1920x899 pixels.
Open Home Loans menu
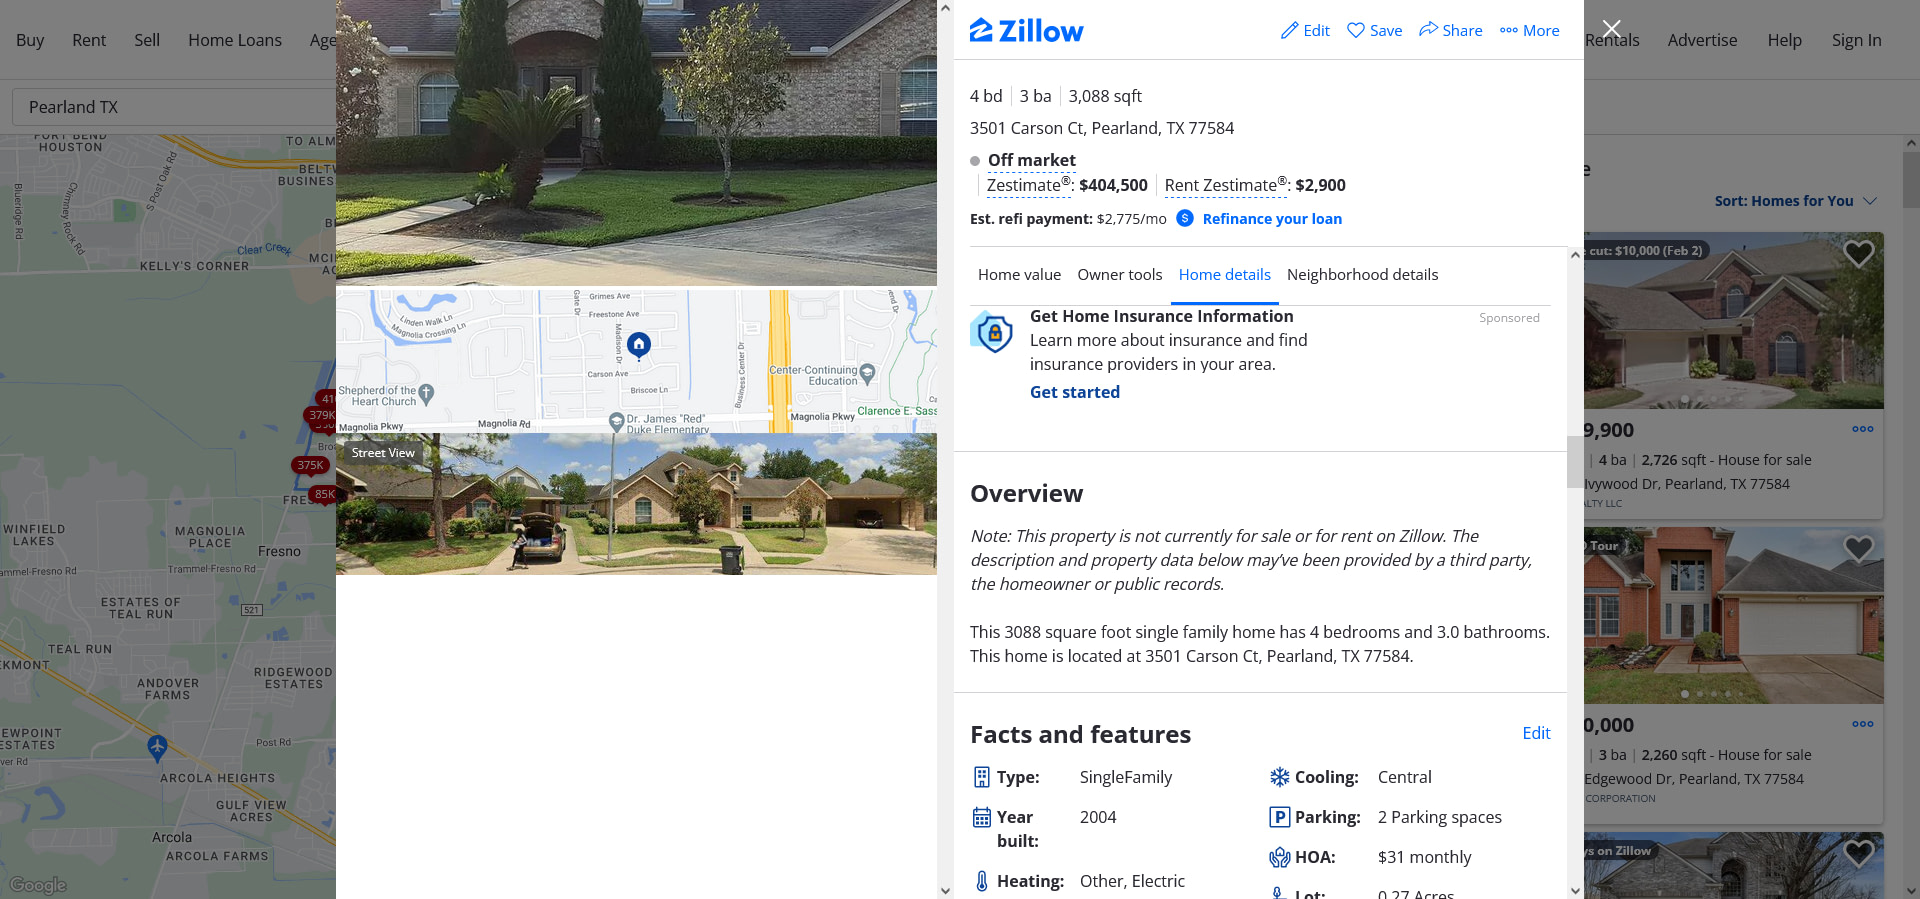tap(235, 40)
